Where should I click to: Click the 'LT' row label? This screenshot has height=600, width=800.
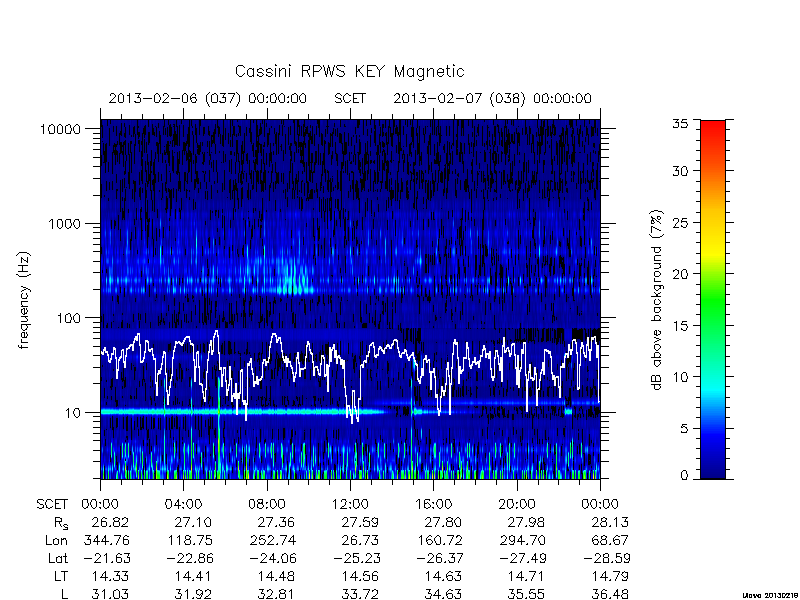(x=61, y=577)
